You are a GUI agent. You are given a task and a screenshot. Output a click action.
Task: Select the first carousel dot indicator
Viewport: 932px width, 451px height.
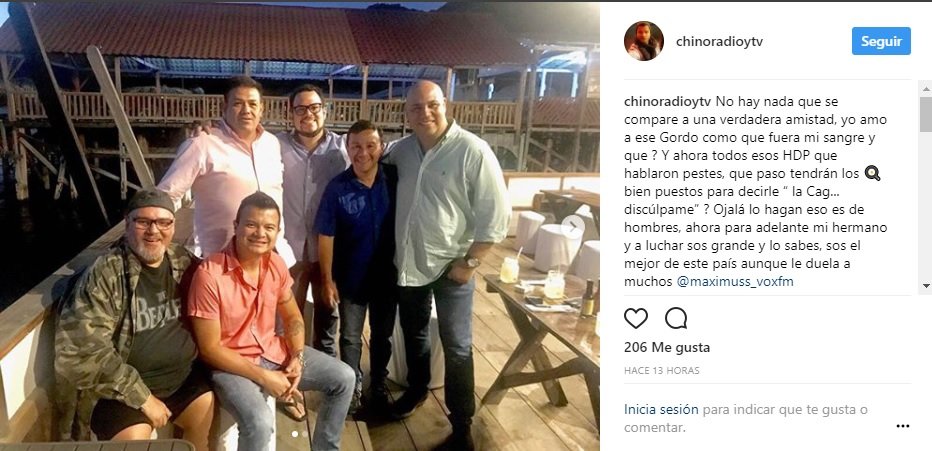295,434
